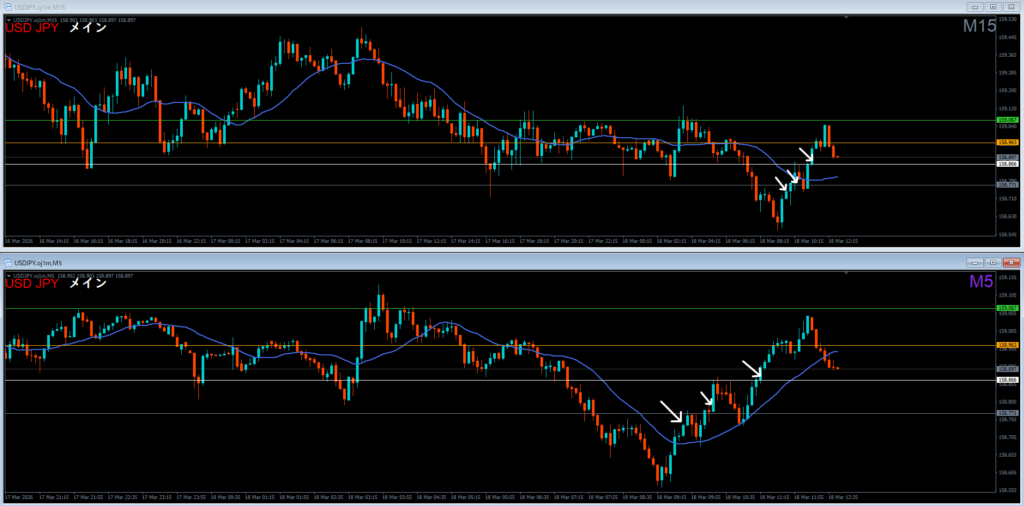Click the purple M5 timeframe label
This screenshot has height=506, width=1024.
[980, 282]
